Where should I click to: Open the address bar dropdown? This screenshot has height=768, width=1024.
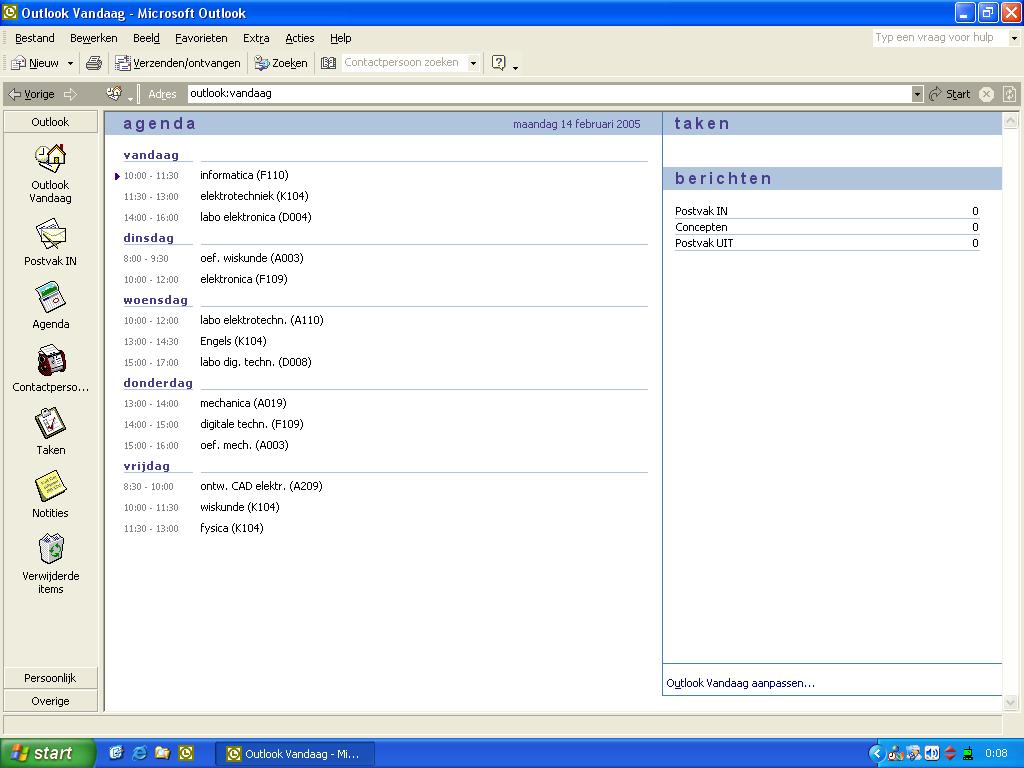(917, 94)
